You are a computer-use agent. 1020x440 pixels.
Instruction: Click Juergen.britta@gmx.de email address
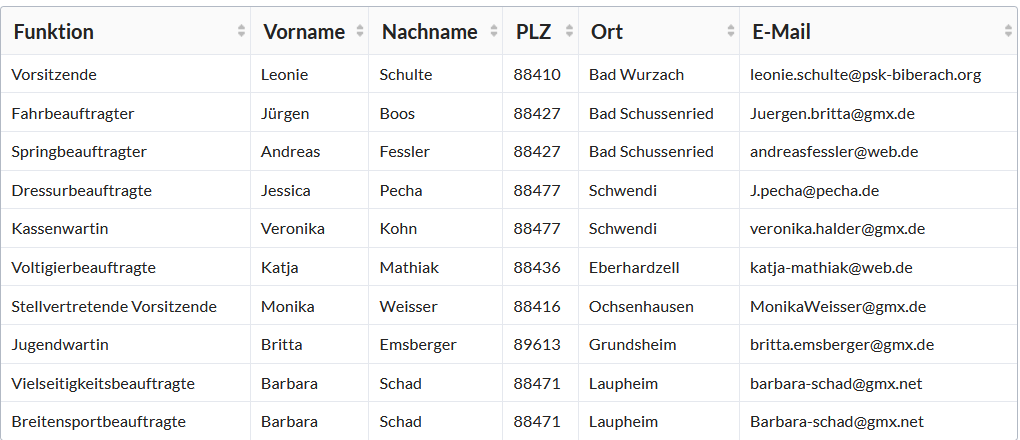[x=832, y=114]
